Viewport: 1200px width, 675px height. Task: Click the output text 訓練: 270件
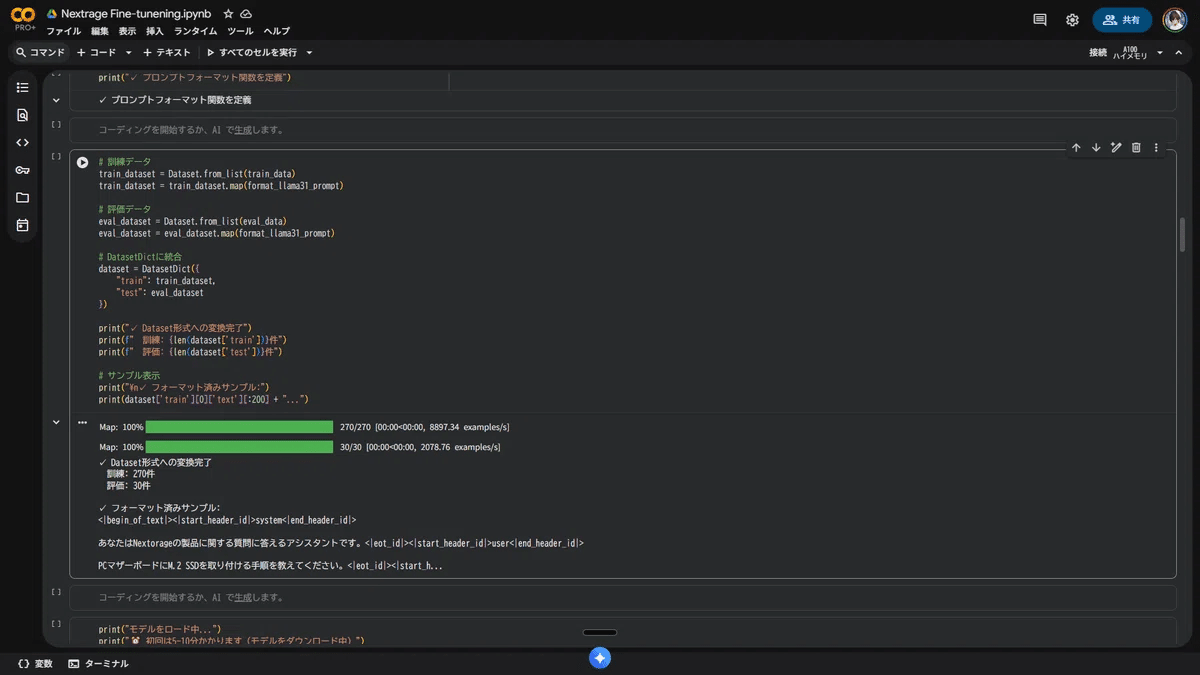tap(131, 474)
